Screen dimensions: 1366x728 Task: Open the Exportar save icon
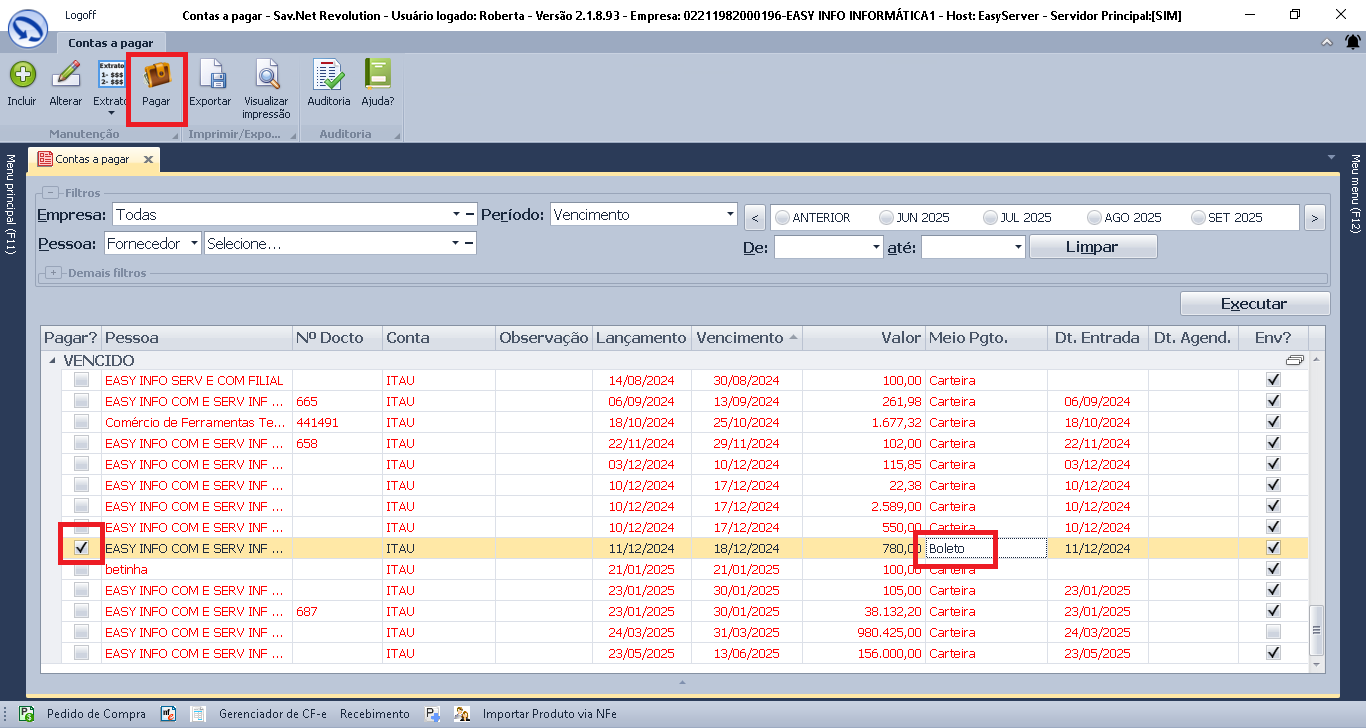(x=210, y=76)
